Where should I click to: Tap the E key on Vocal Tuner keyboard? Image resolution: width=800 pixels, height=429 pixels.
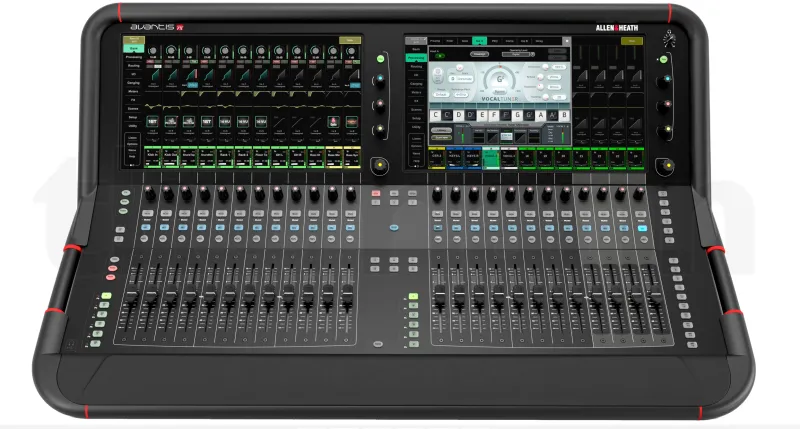pos(482,115)
